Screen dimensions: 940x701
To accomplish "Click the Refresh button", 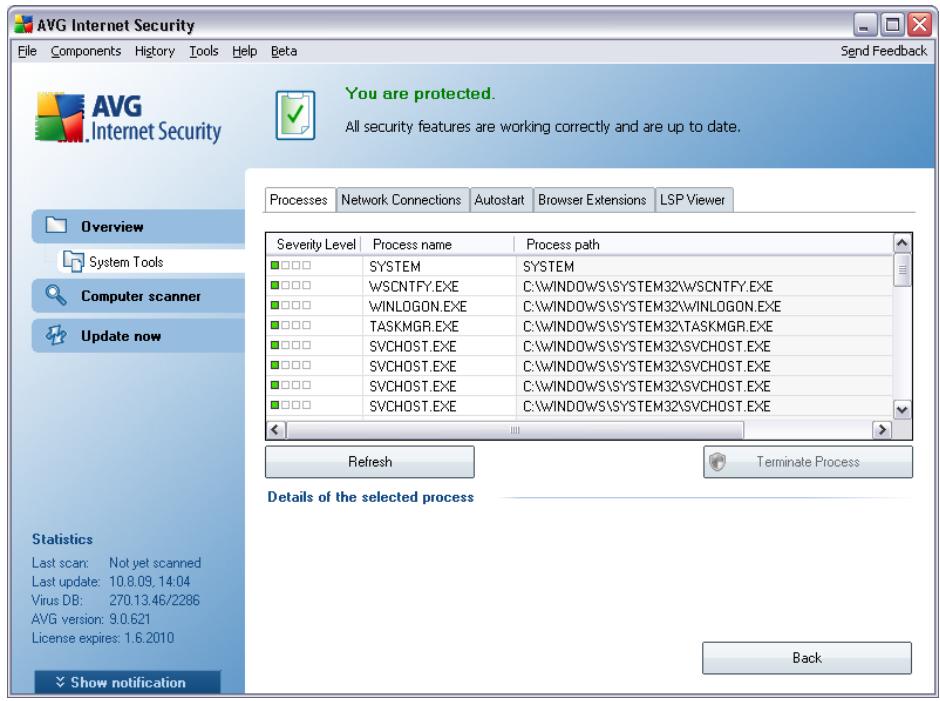I will pyautogui.click(x=370, y=462).
